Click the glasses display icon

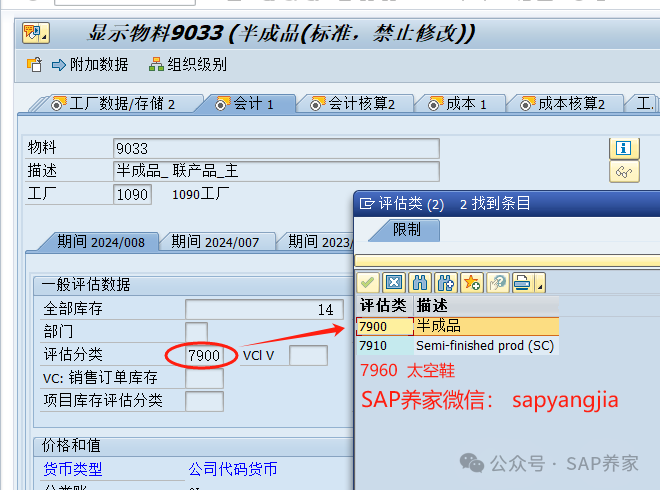pyautogui.click(x=624, y=171)
